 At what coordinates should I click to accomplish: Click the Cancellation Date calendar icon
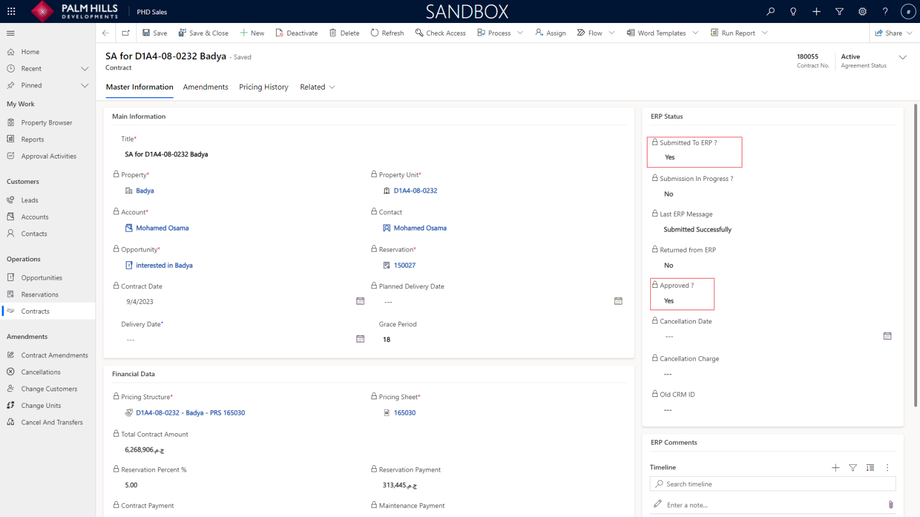tap(887, 336)
